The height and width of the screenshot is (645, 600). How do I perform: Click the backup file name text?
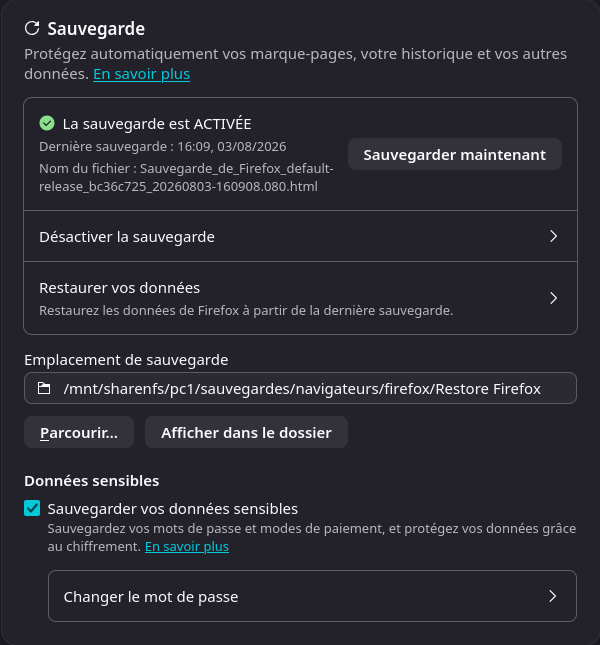tap(186, 178)
